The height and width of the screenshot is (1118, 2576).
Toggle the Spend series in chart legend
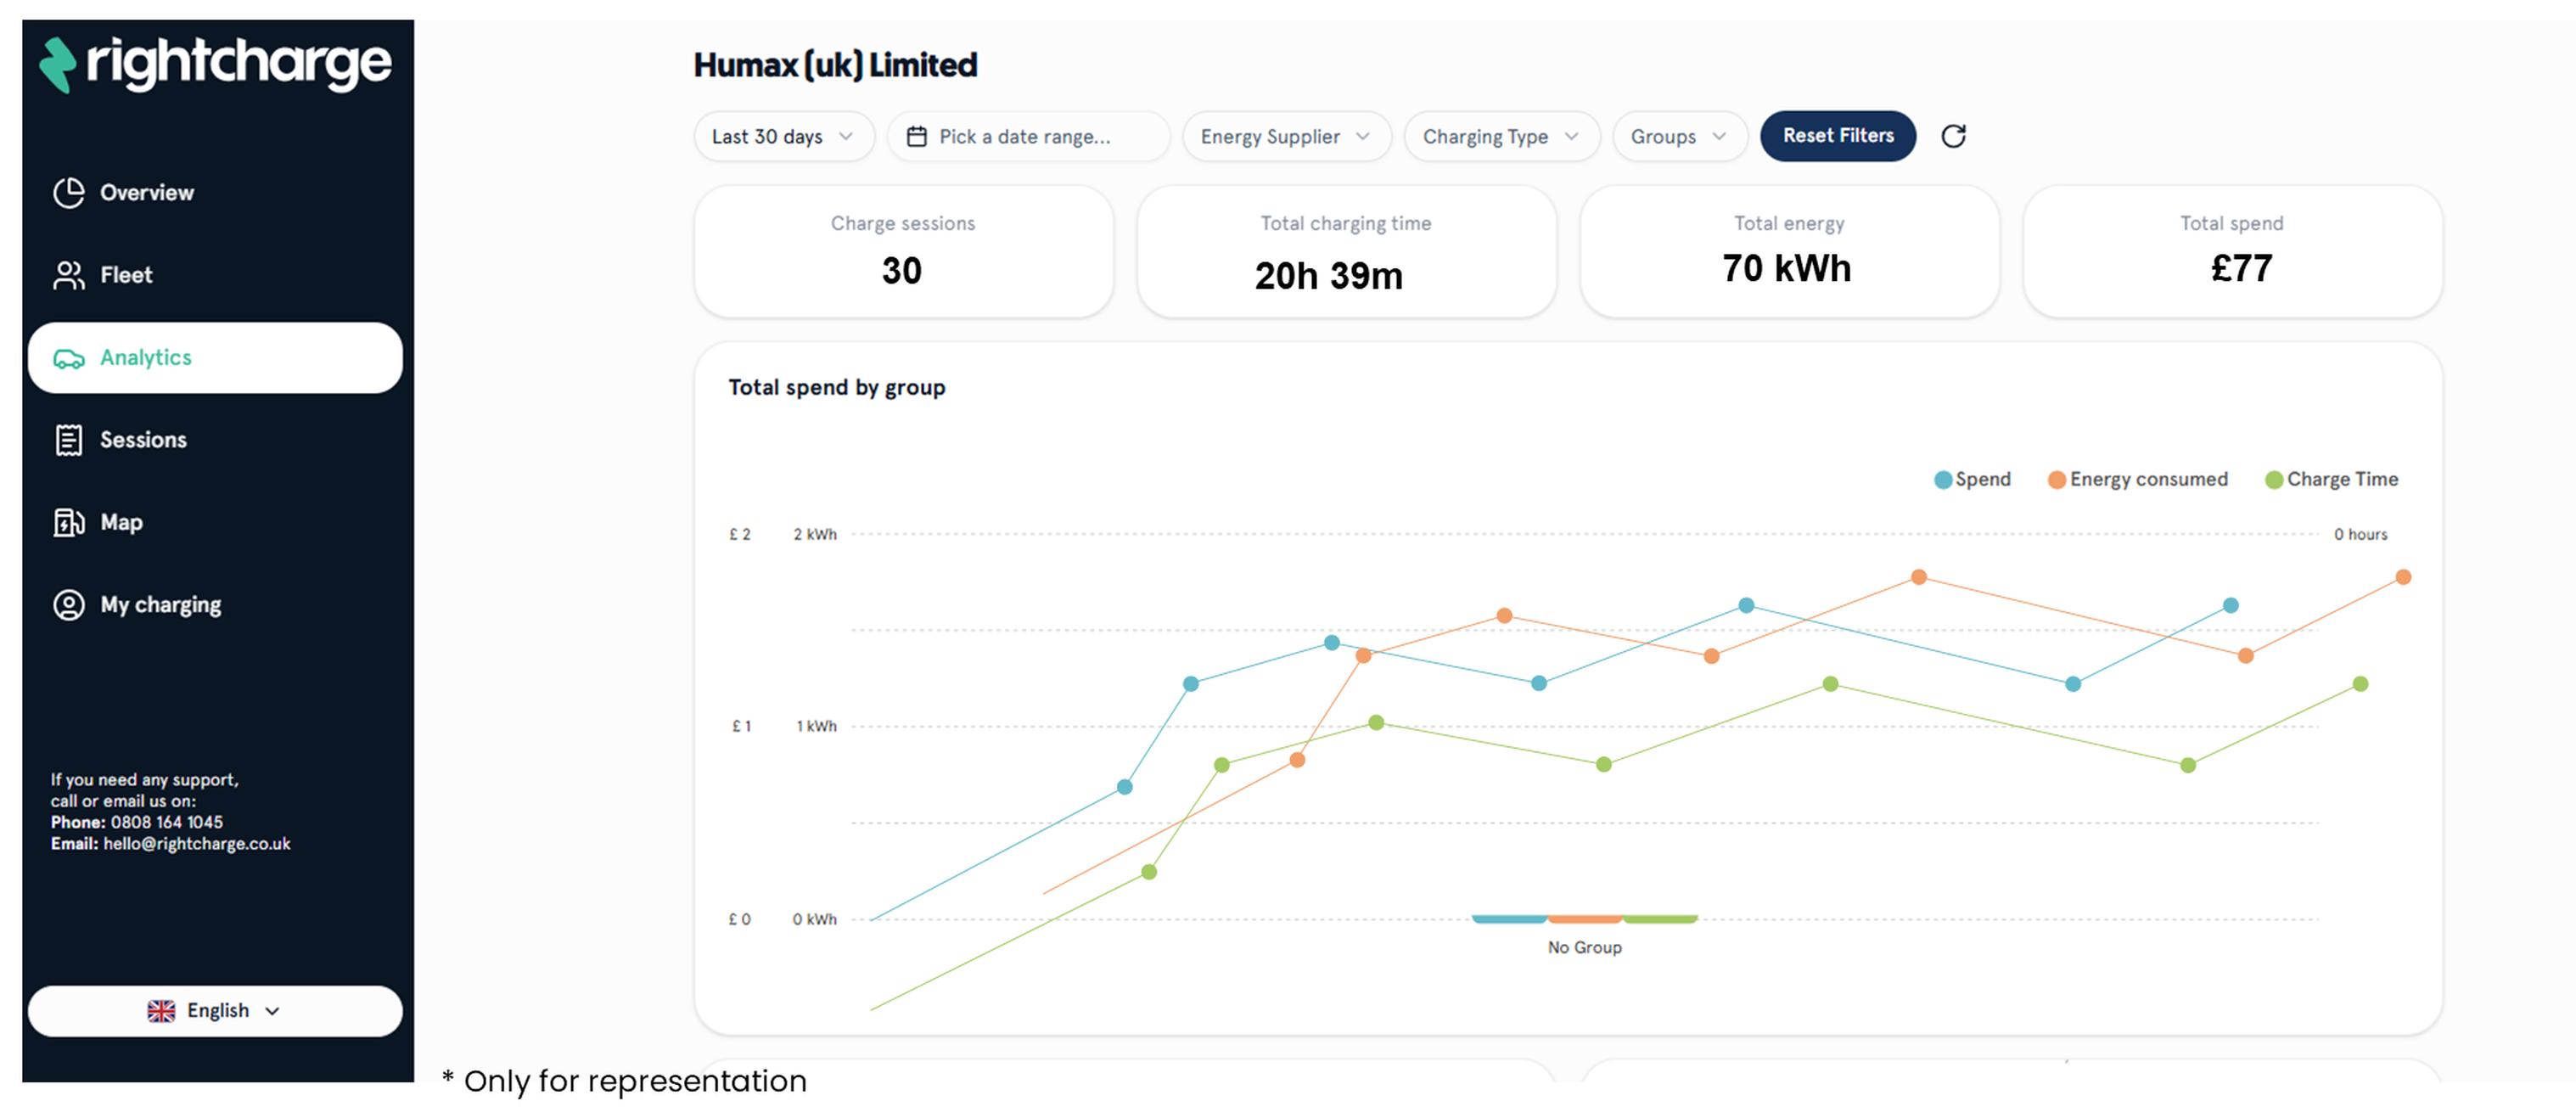[x=1972, y=479]
